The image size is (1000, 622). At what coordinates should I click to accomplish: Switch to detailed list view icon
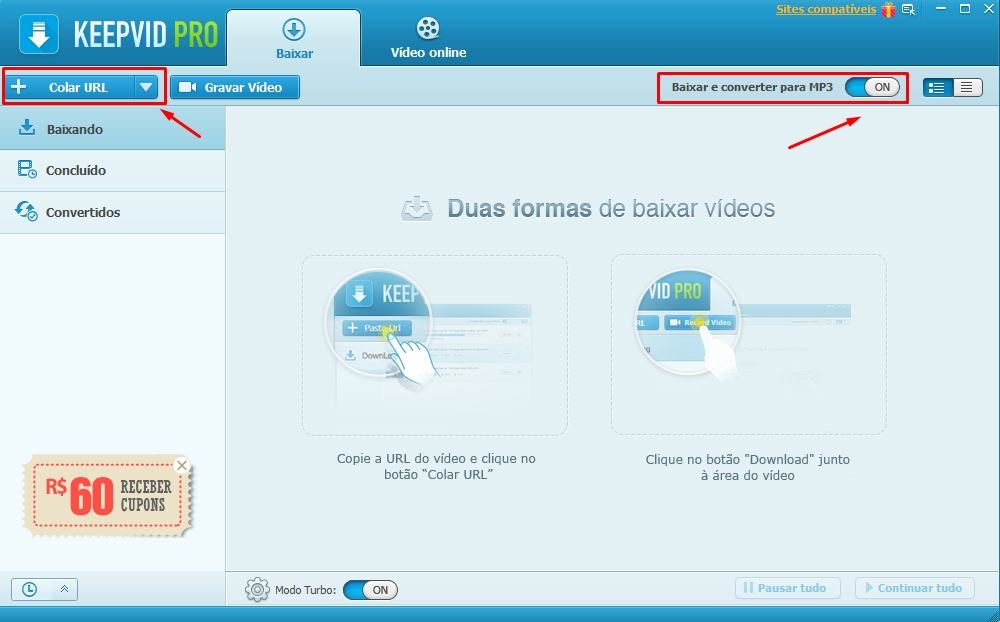point(938,87)
